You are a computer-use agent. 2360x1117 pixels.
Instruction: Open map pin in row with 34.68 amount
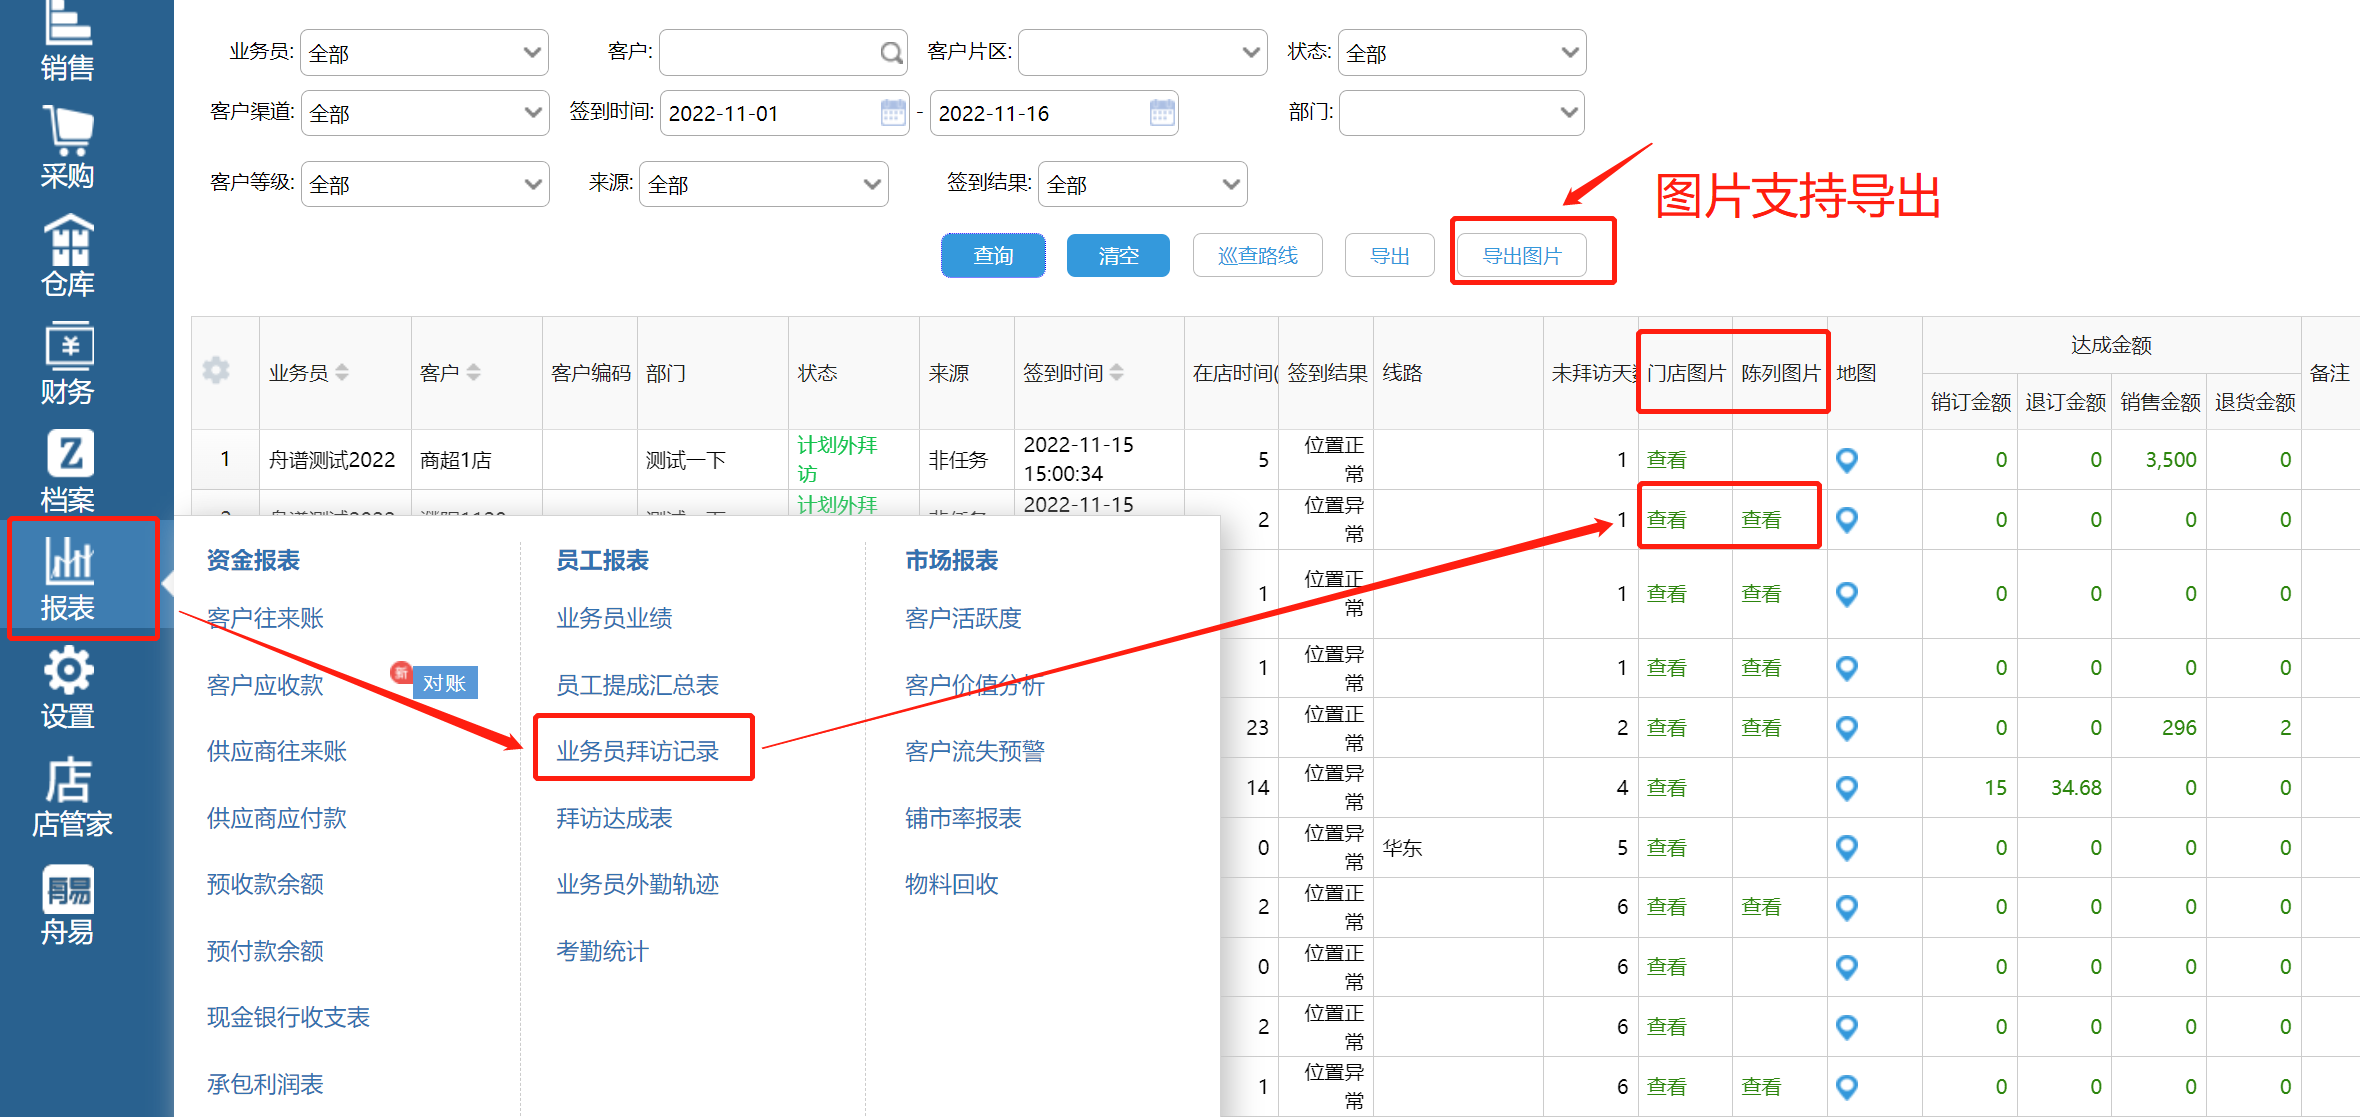click(1847, 788)
